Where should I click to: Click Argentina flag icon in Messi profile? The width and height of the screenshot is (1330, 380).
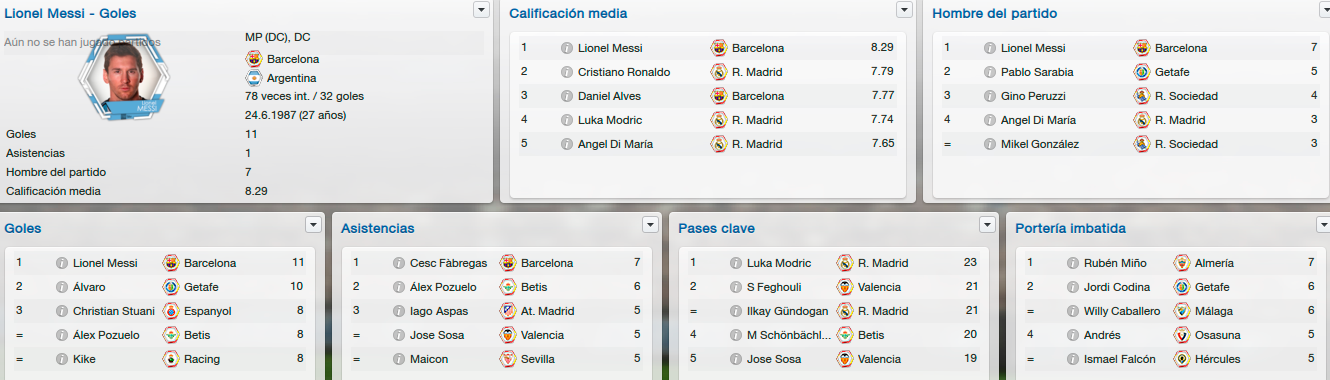click(x=253, y=78)
